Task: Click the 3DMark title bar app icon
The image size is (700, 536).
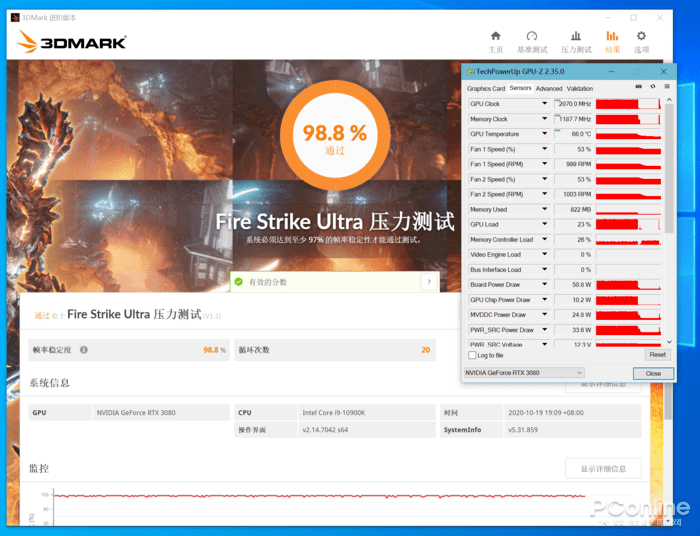Action: (x=15, y=18)
